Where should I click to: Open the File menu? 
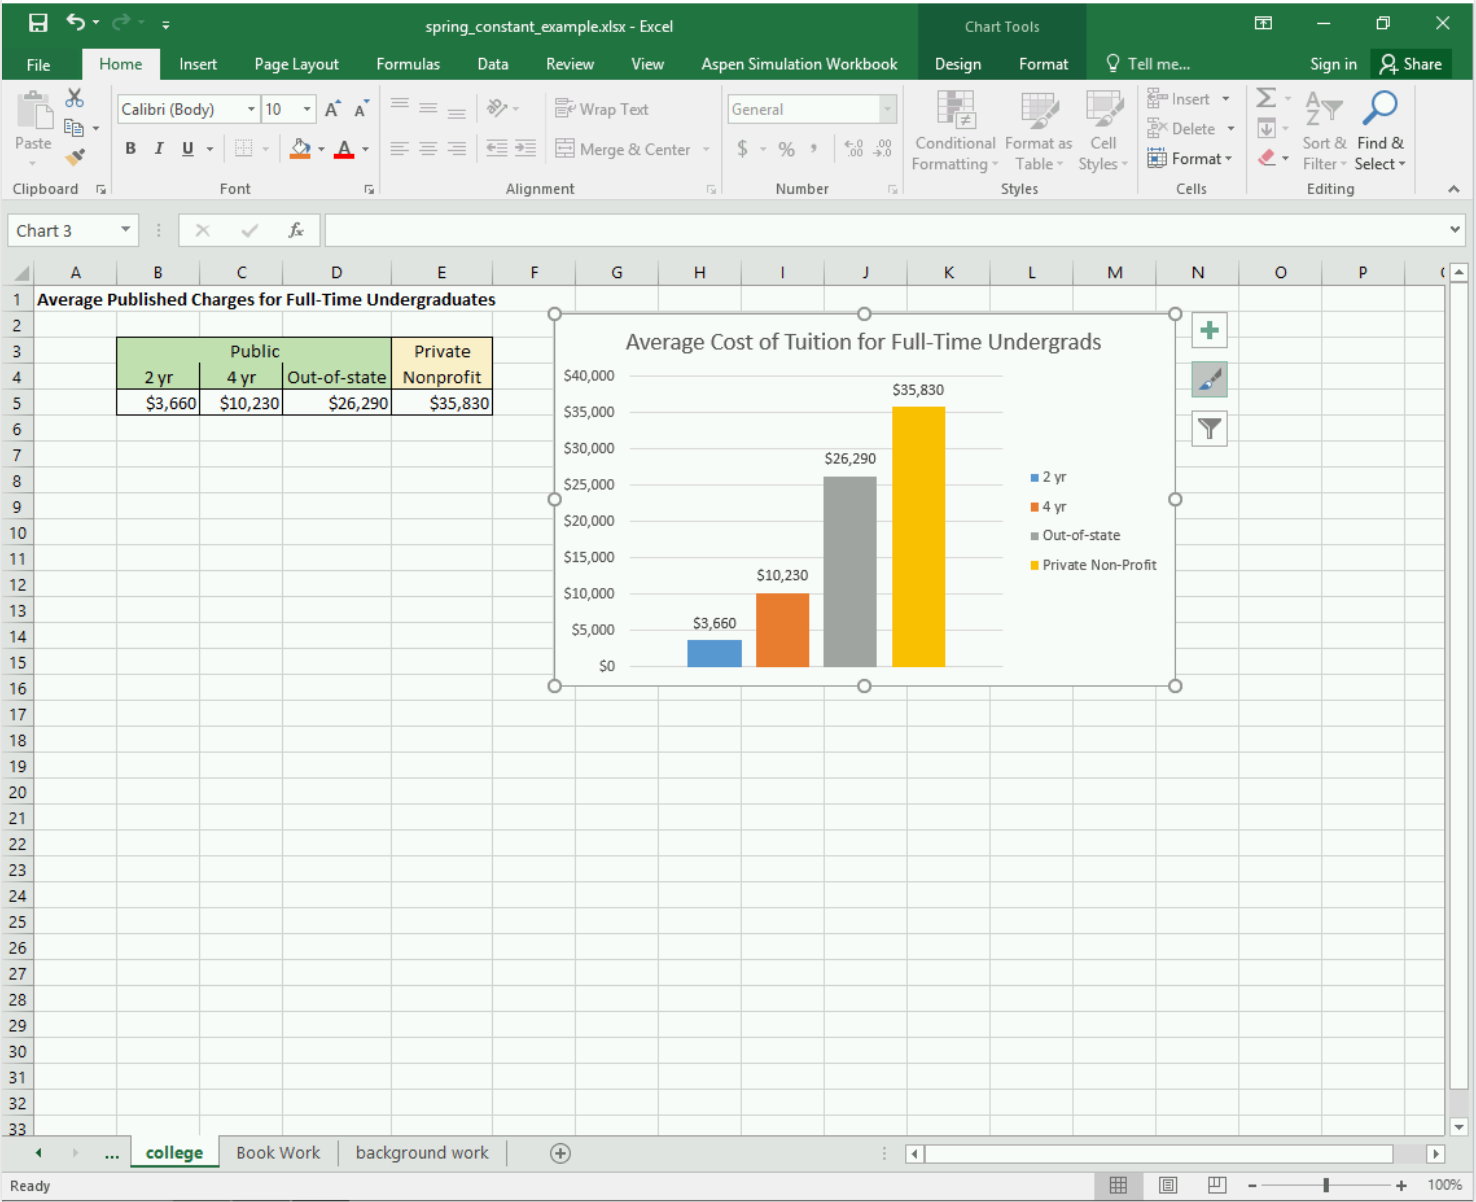tap(38, 64)
